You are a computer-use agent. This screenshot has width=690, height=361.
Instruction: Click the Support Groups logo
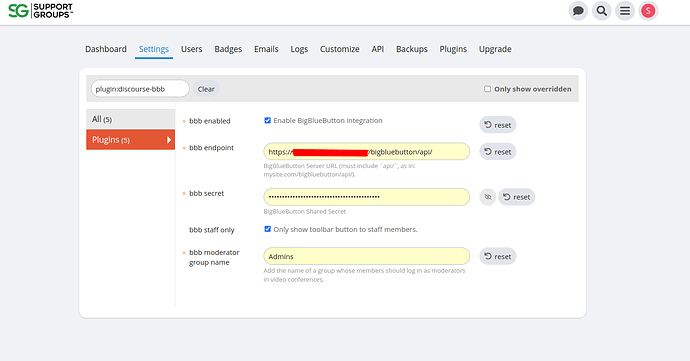click(40, 11)
